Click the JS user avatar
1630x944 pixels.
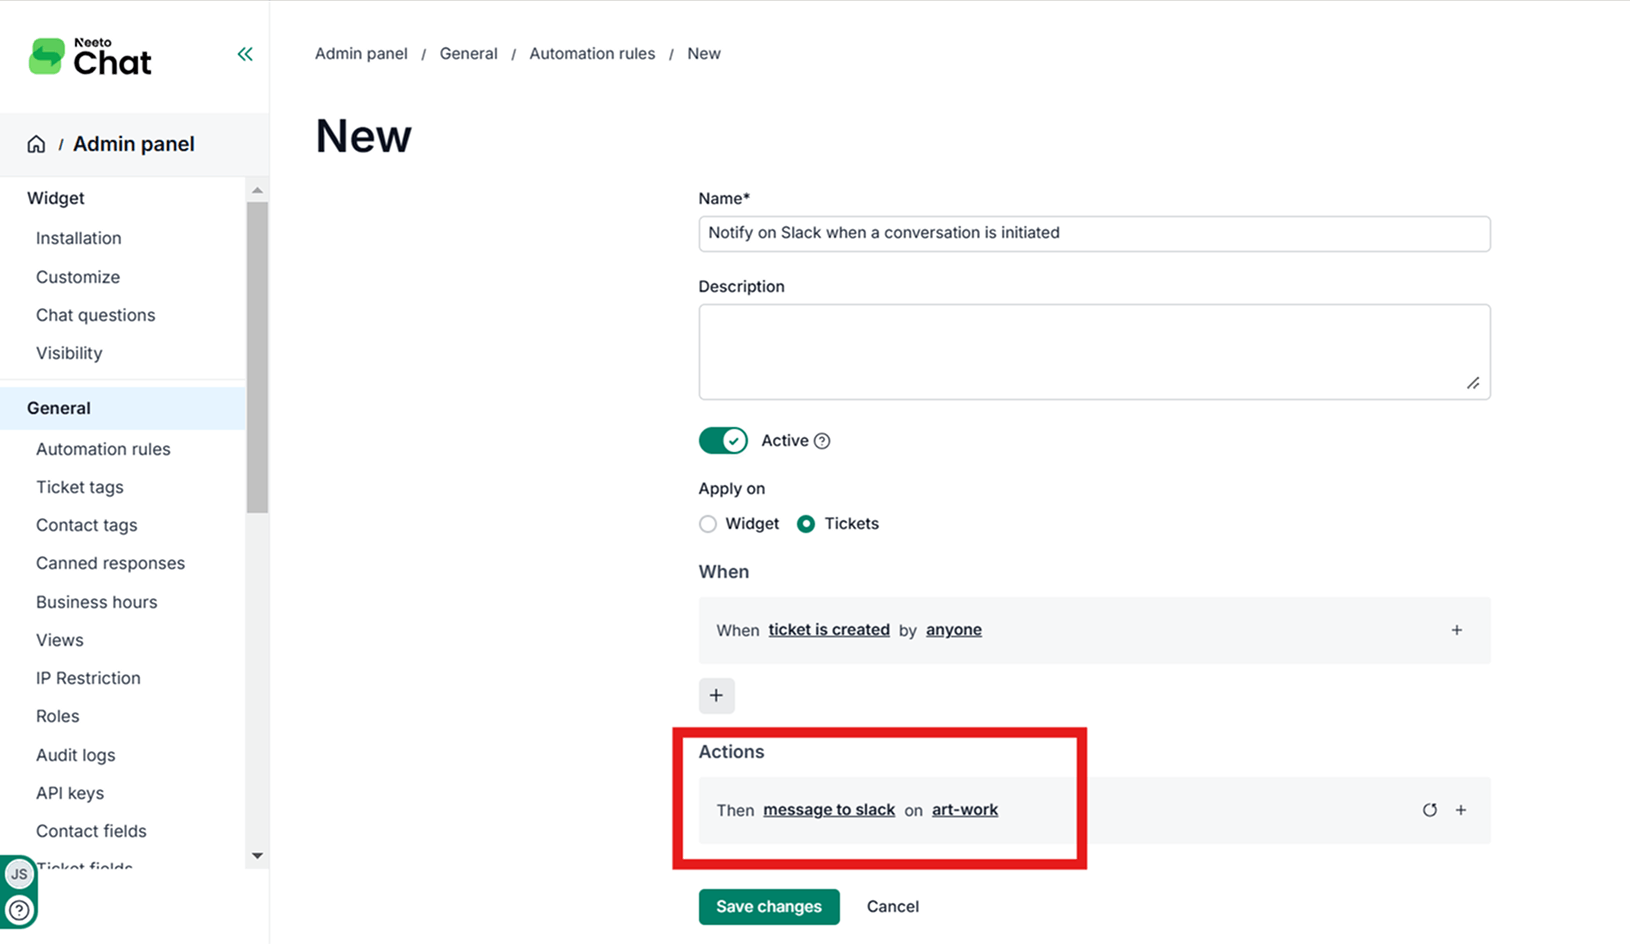tap(19, 874)
